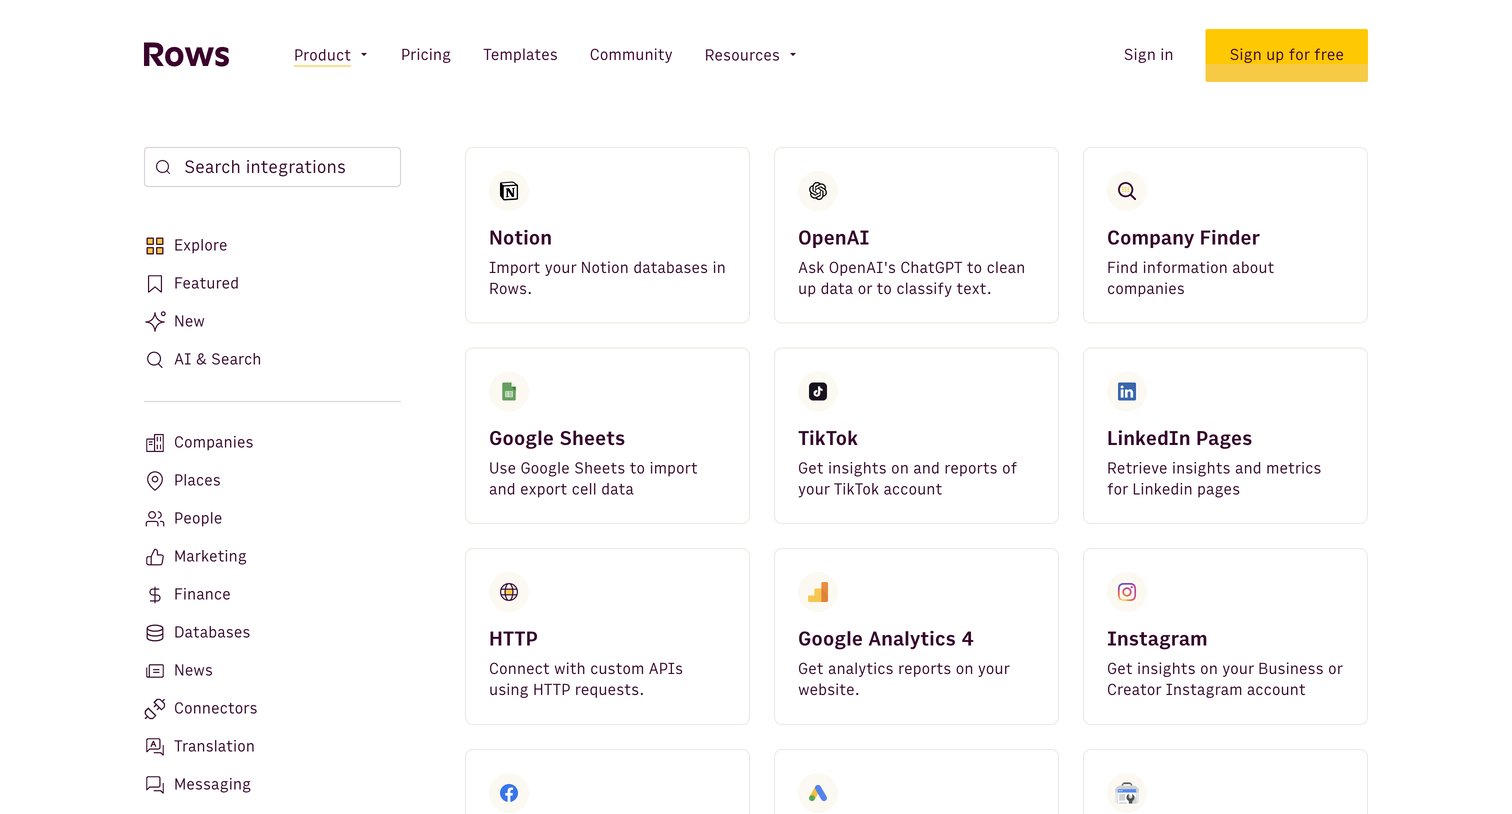Click the Google Analytics 4 icon

point(818,592)
